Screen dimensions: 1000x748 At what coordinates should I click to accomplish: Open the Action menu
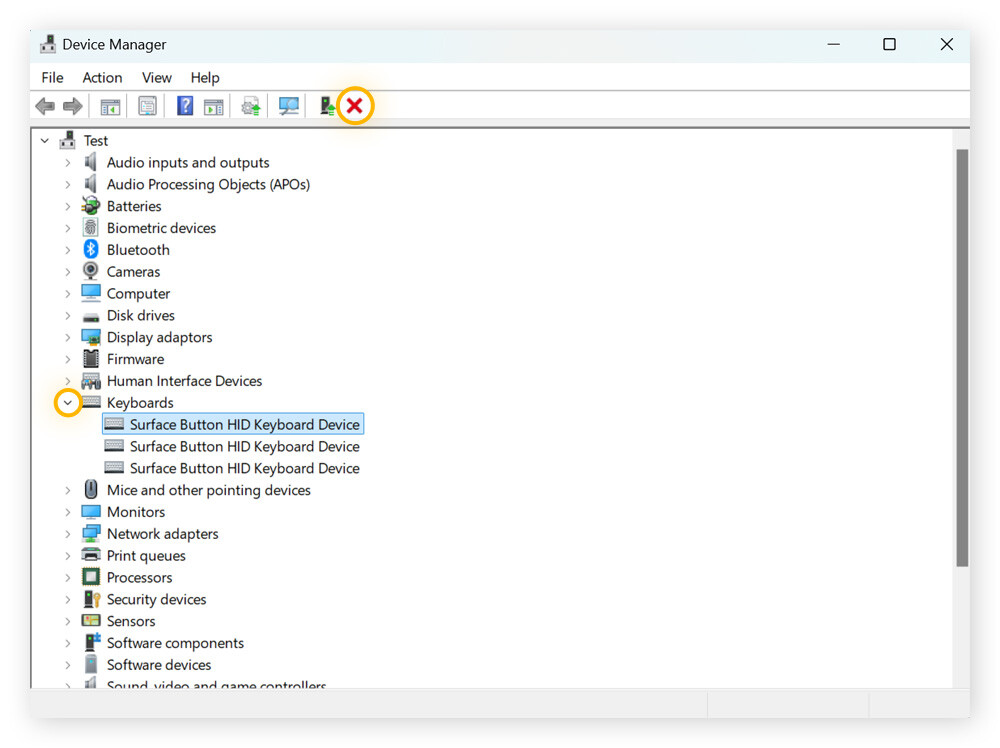[x=102, y=77]
